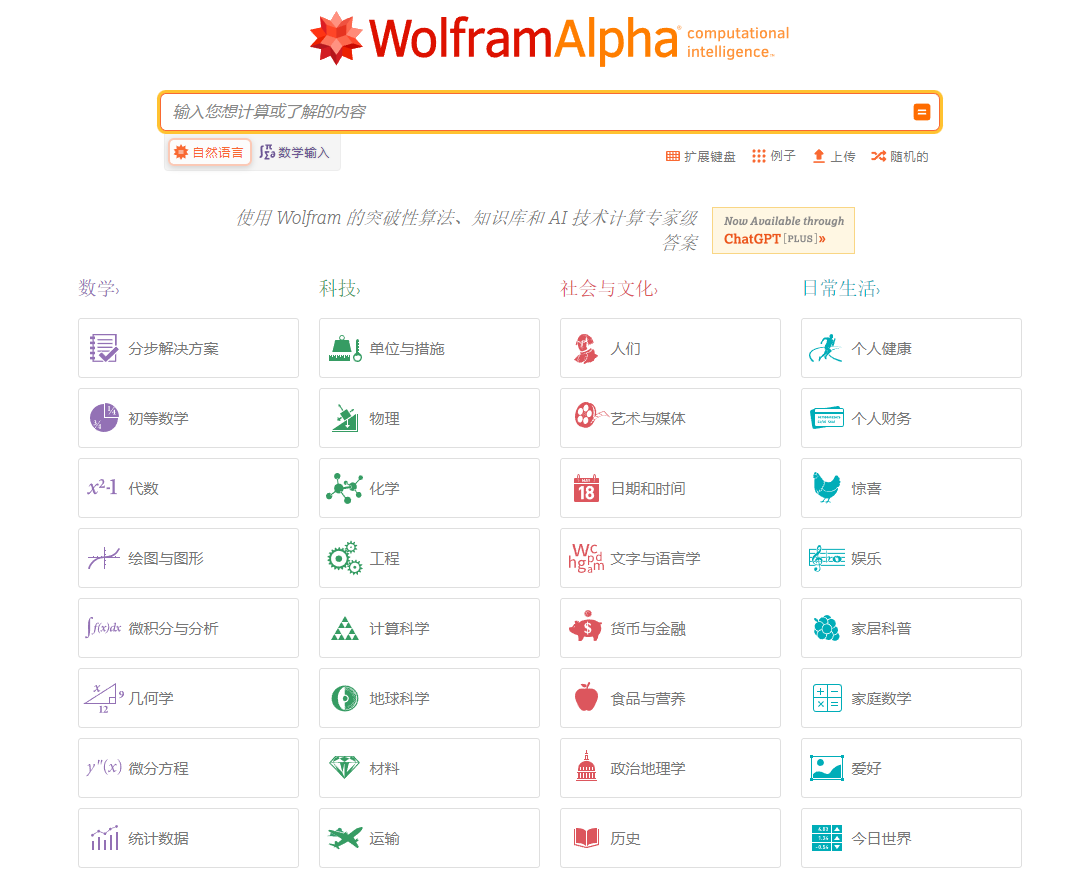This screenshot has height=875, width=1087.
Task: Click the 政治地理学 capitol building icon
Action: [x=586, y=766]
